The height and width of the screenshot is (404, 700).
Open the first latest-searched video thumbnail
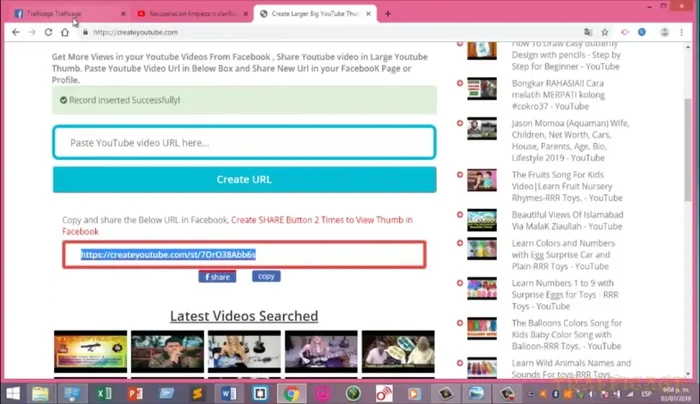click(91, 352)
